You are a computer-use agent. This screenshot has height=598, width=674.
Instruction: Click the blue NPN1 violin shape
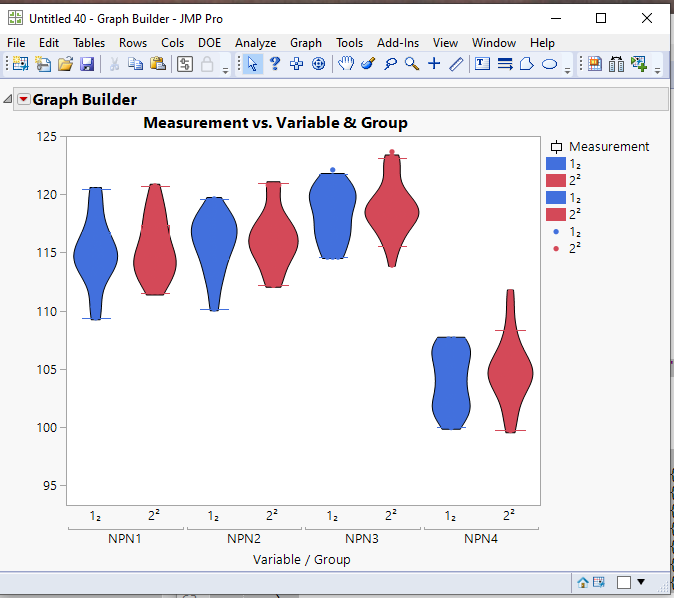pos(95,255)
